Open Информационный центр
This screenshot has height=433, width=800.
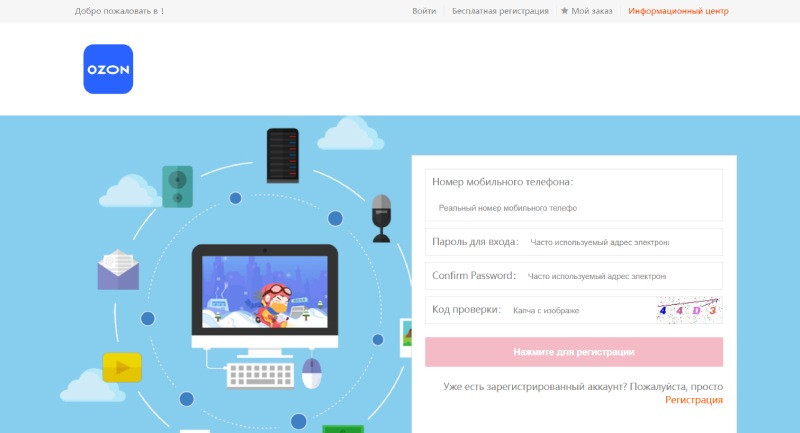click(x=678, y=11)
